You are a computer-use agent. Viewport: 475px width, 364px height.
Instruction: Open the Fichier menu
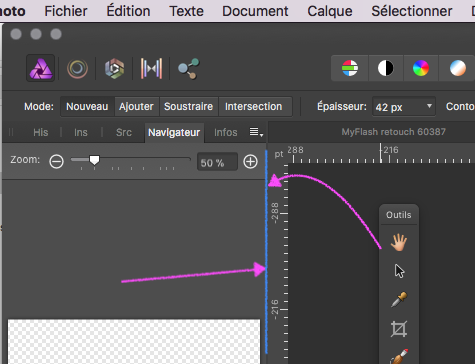pos(66,11)
